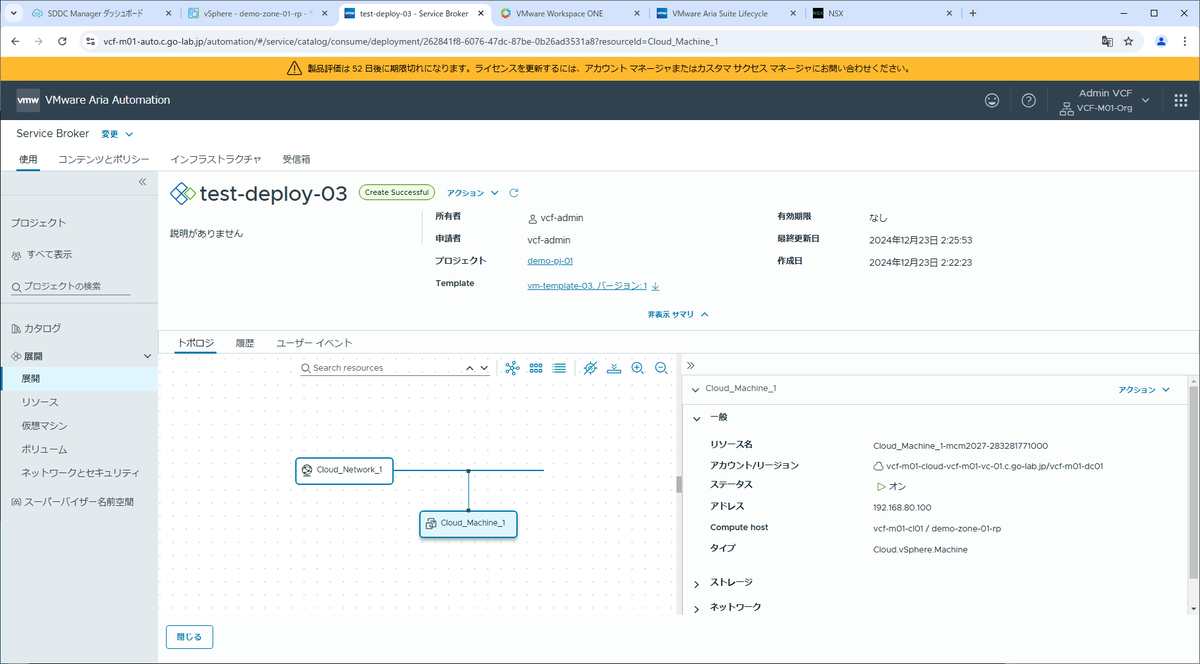Image resolution: width=1200 pixels, height=664 pixels.
Task: Open スーパーバイザー名前空間 in sidebar
Action: [x=72, y=501]
